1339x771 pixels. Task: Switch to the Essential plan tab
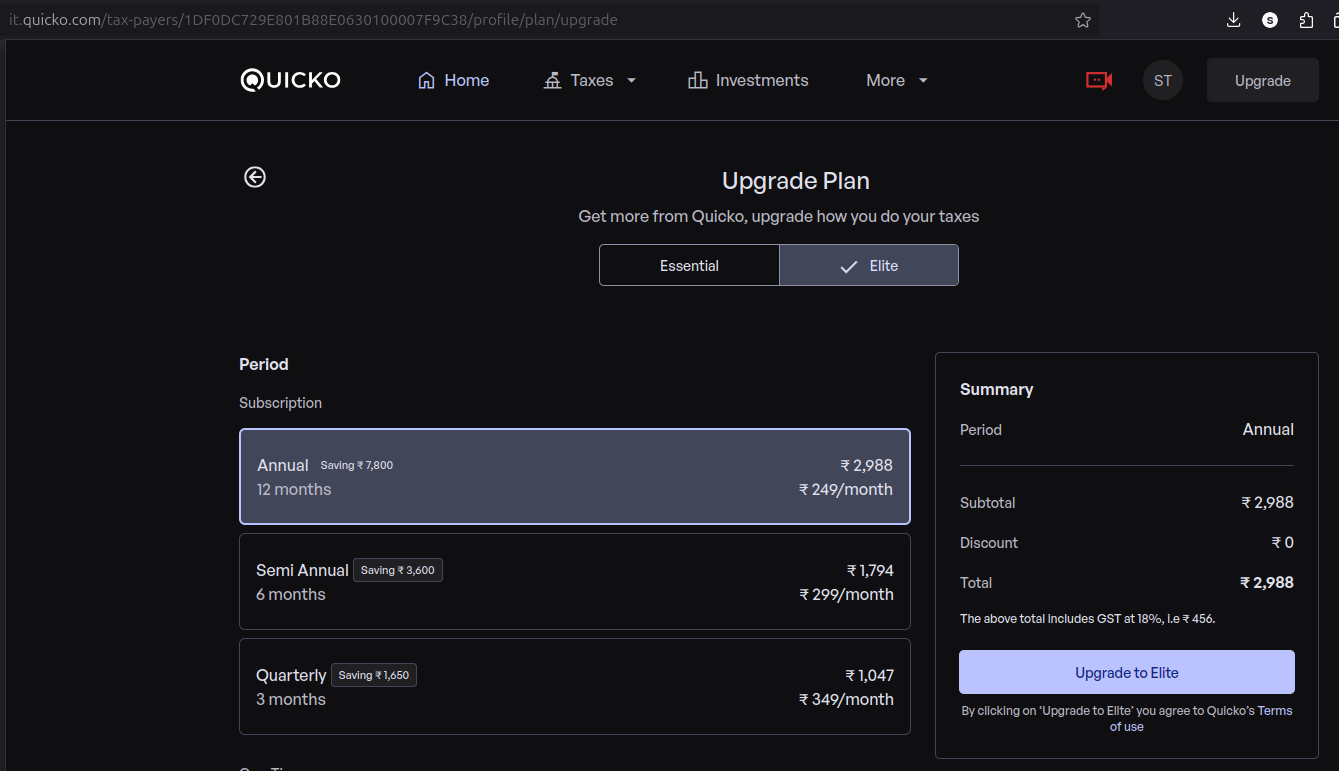click(x=689, y=266)
